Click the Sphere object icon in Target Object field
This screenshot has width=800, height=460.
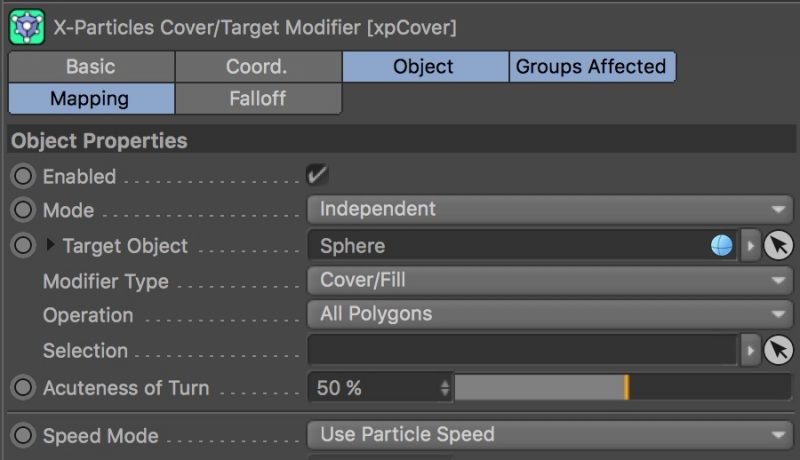tap(721, 245)
